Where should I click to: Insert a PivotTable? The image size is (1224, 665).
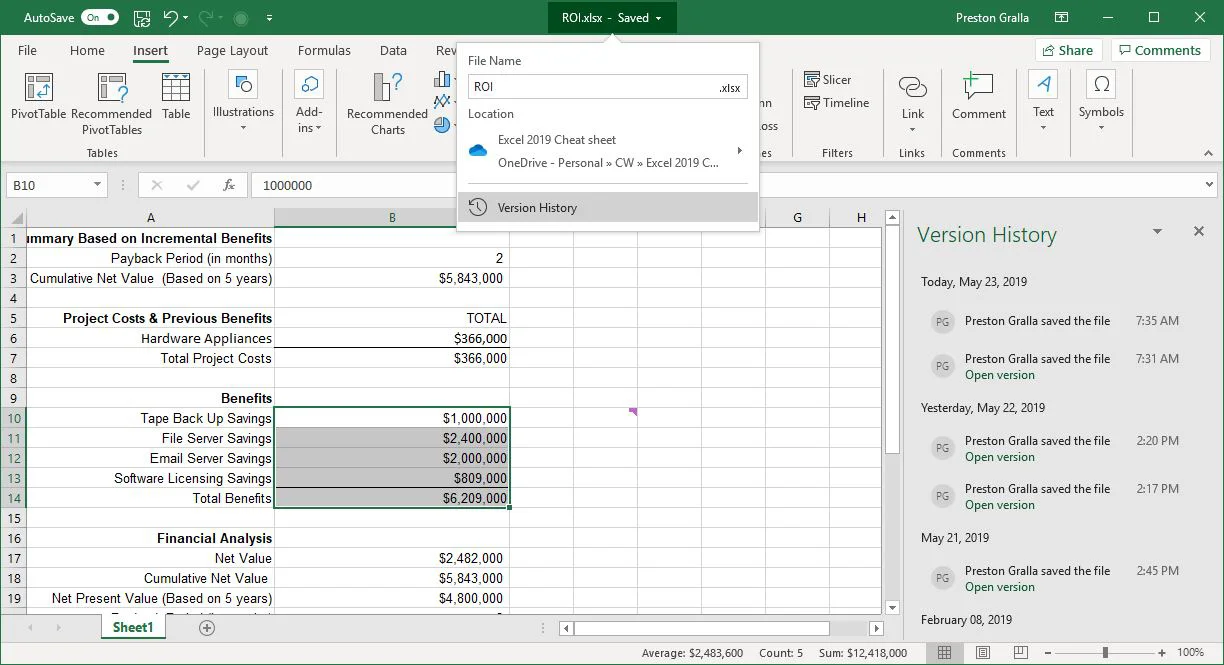[x=39, y=97]
